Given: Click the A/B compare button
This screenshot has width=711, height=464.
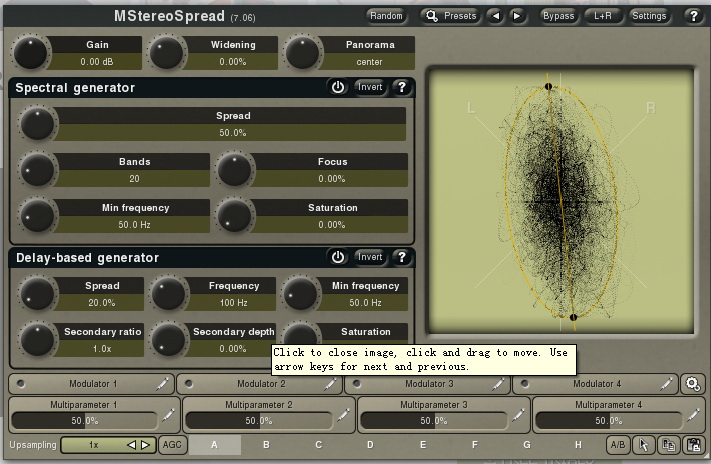Looking at the screenshot, I should click(x=618, y=445).
